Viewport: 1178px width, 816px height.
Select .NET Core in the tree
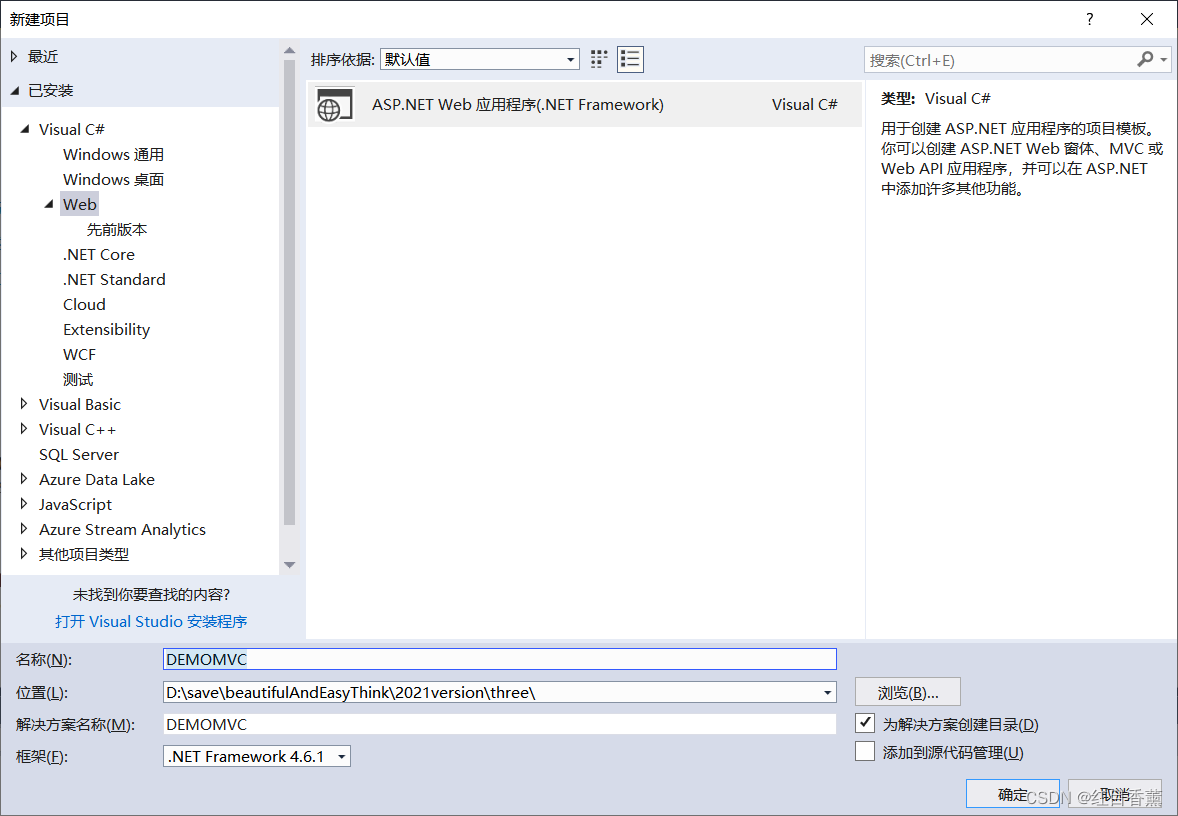point(98,255)
